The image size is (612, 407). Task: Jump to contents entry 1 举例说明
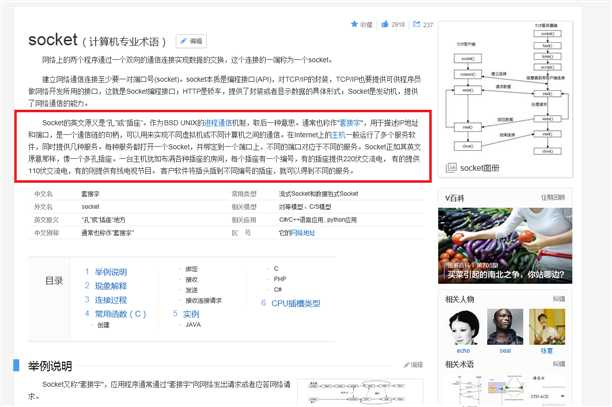(111, 272)
